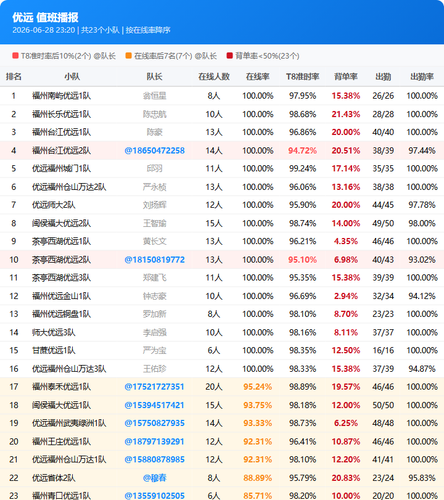
Task: Select team 师大优远3队 in row 14
Action: pyautogui.click(x=54, y=332)
